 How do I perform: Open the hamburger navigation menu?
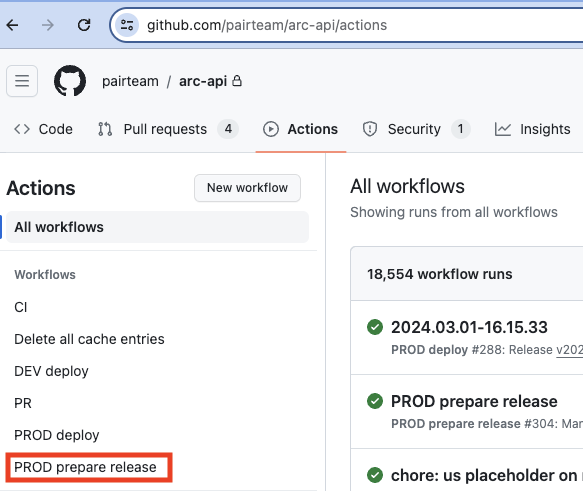click(x=22, y=81)
